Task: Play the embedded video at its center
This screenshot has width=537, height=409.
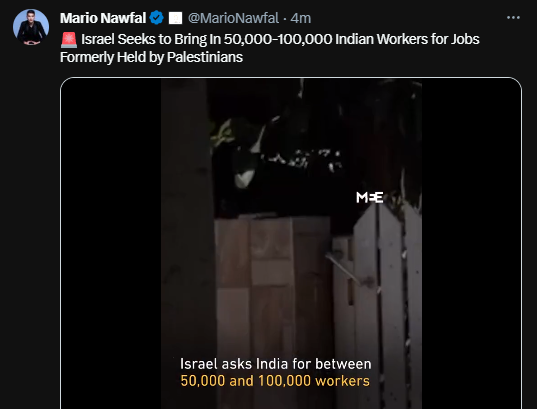Action: point(291,243)
